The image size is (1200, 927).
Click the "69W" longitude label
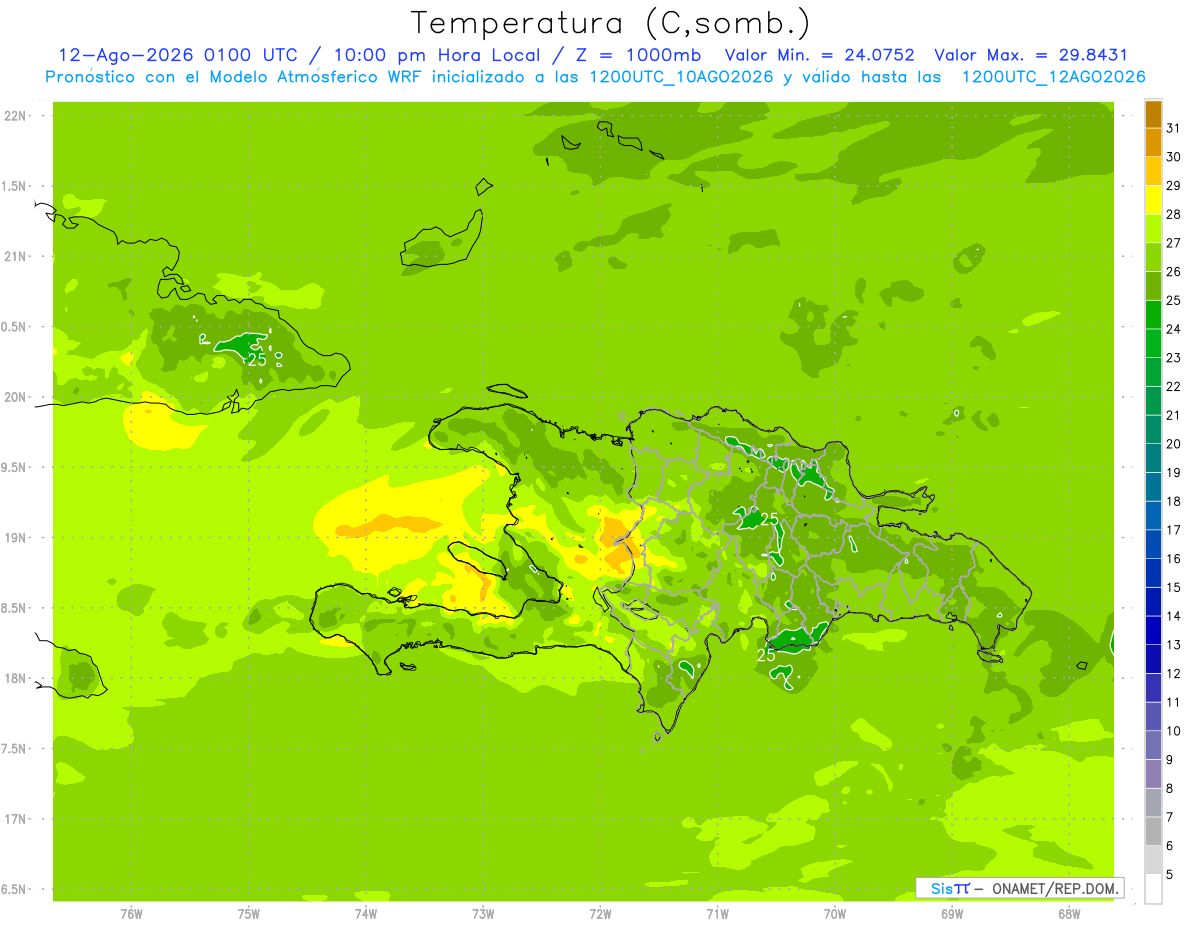(x=952, y=913)
